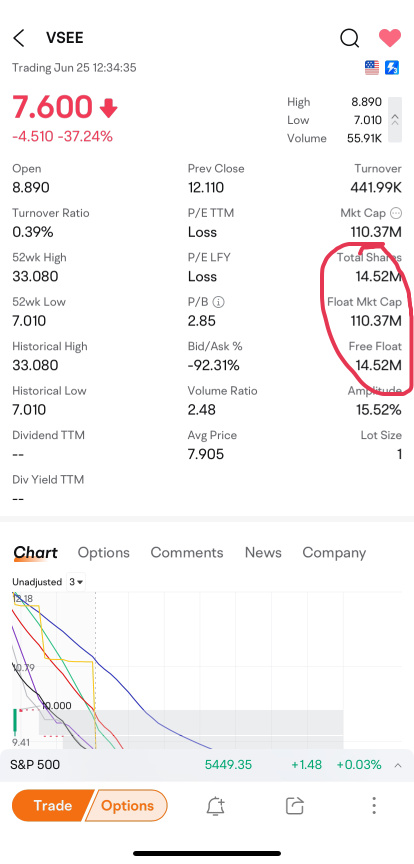Open search with the magnifier icon
414x864 pixels.
coord(350,38)
